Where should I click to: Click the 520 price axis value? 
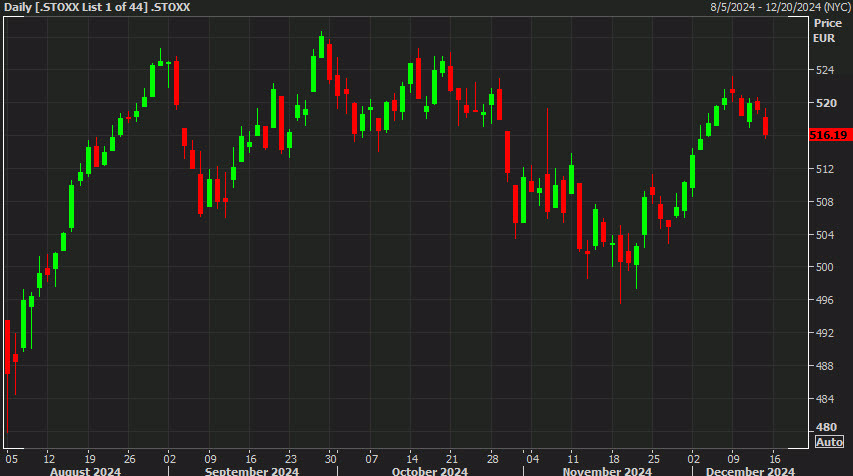point(826,103)
